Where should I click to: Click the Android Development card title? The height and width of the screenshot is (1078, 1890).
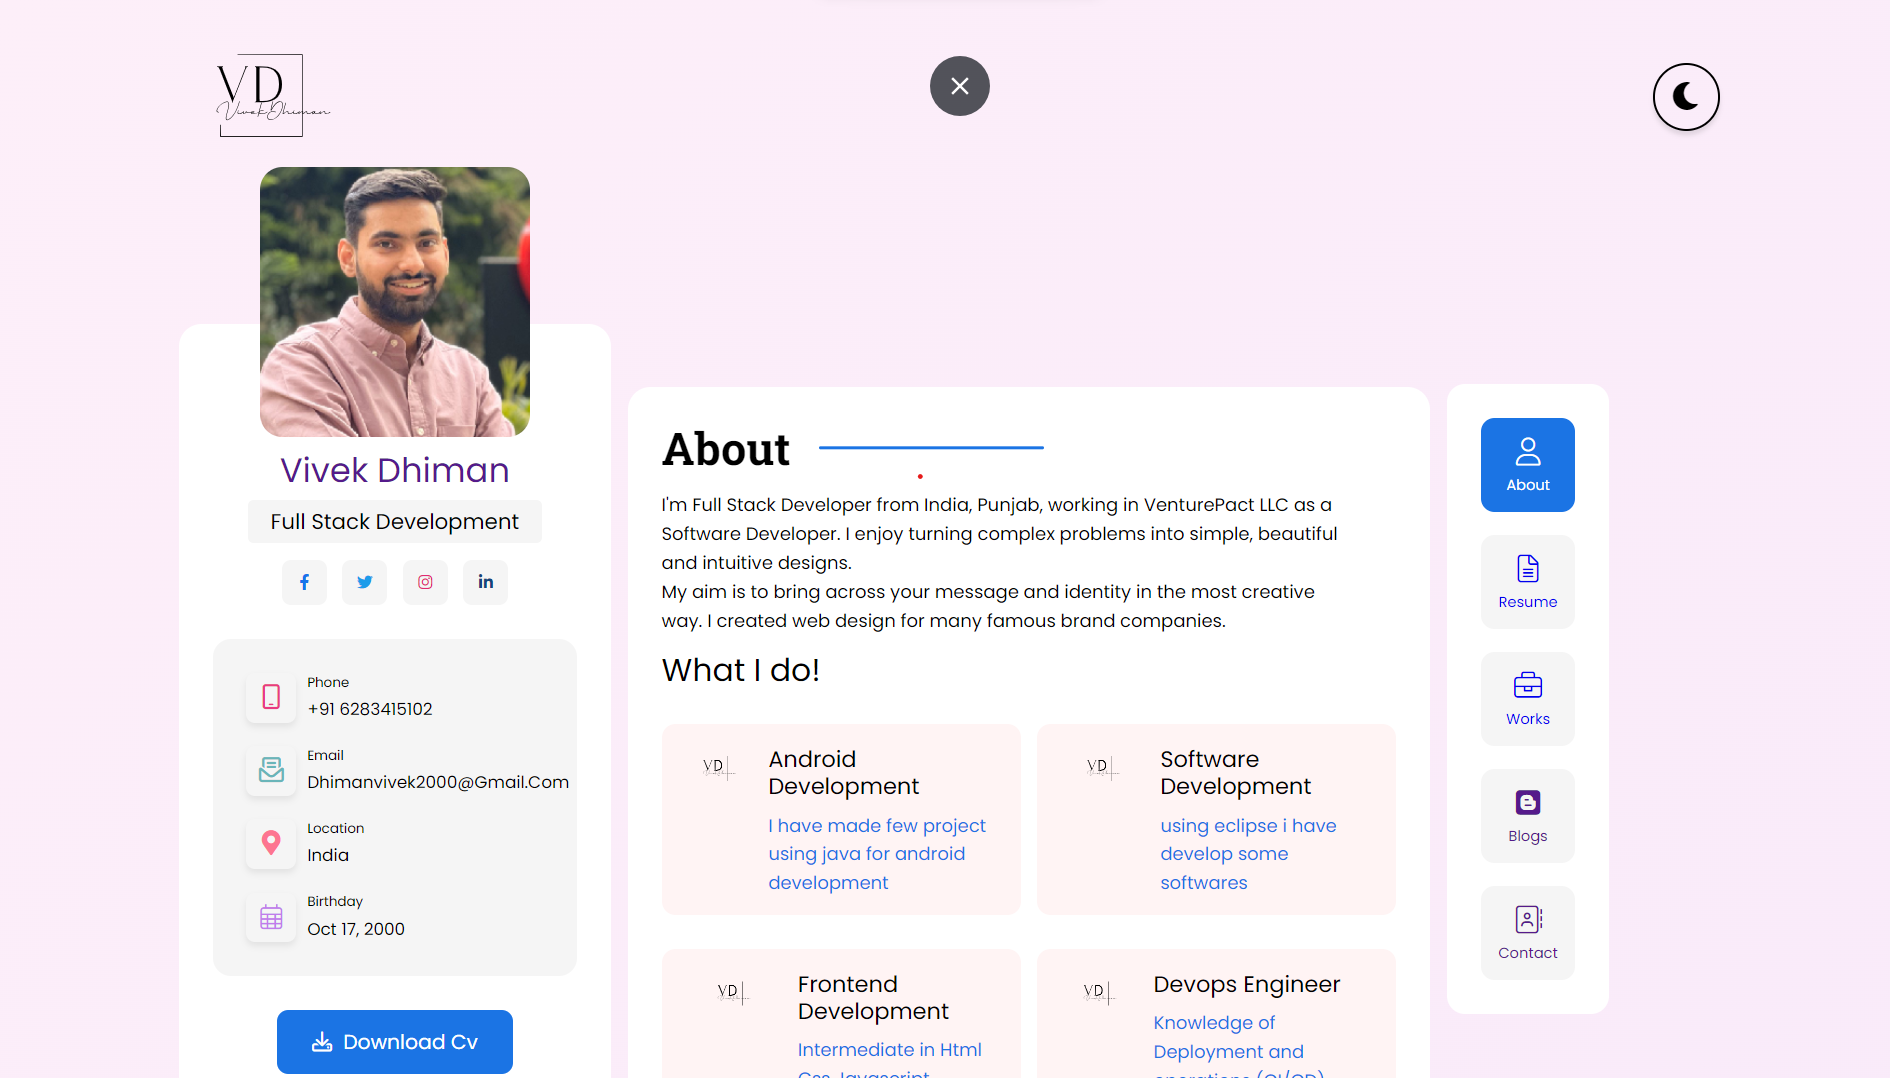click(x=843, y=773)
